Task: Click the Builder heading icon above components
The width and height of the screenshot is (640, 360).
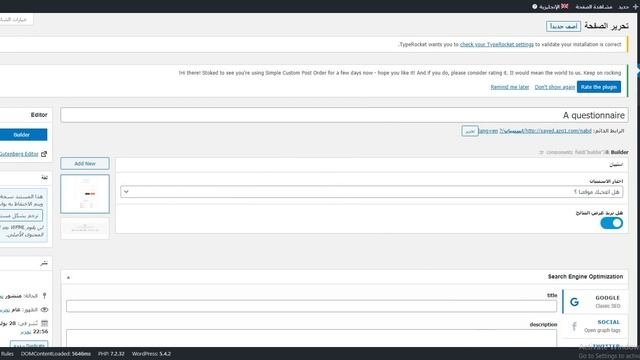Action: pos(607,152)
